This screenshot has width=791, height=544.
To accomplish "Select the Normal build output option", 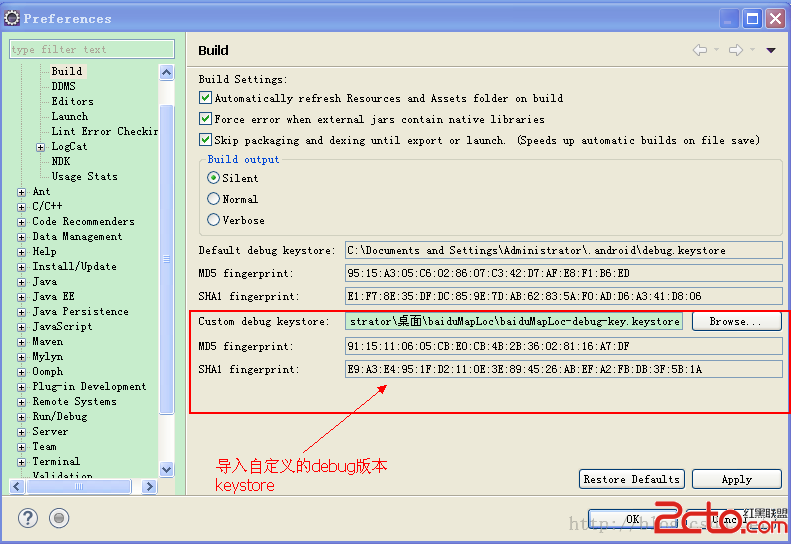I will 213,198.
